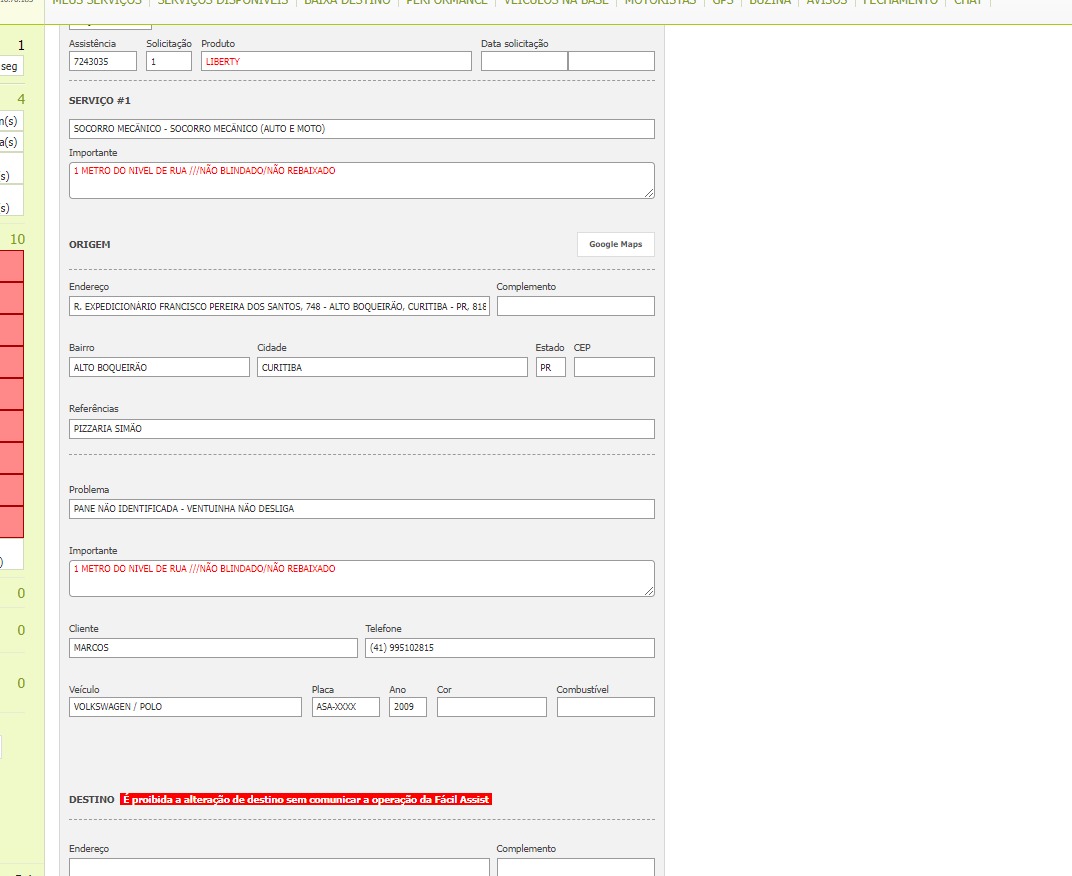
Task: Click the Ano field 2009
Action: point(407,707)
